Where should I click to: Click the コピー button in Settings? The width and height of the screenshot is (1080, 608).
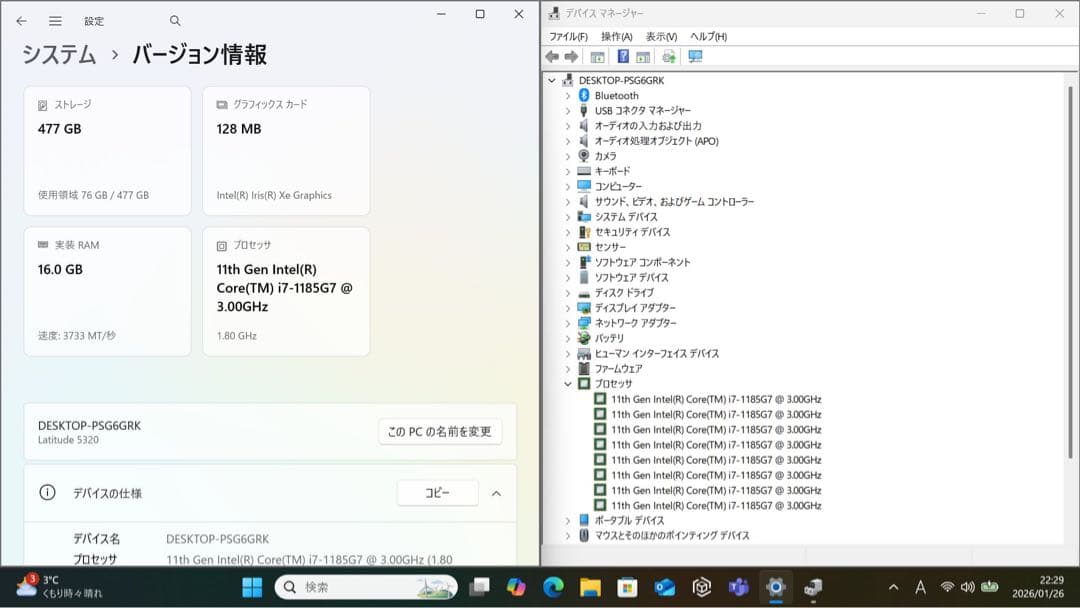coord(437,492)
